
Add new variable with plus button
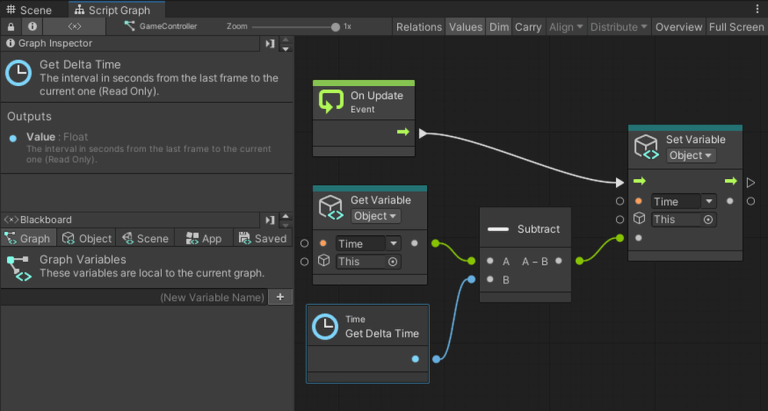click(x=280, y=297)
